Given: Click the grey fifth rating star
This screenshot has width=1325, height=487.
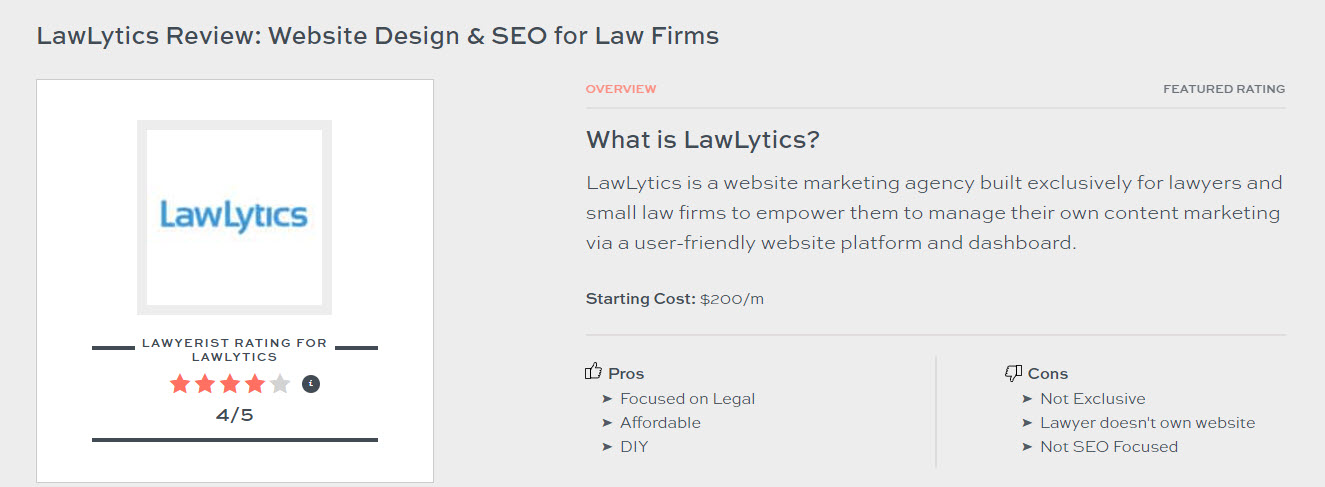Looking at the screenshot, I should [x=280, y=383].
